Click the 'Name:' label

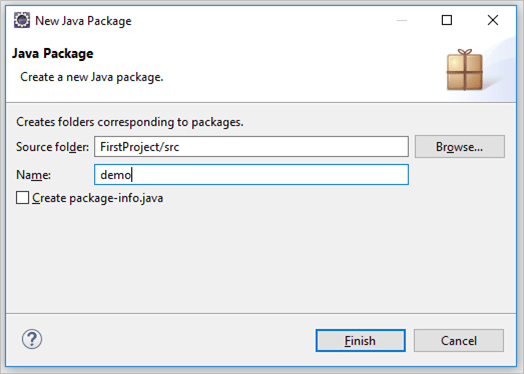(33, 175)
